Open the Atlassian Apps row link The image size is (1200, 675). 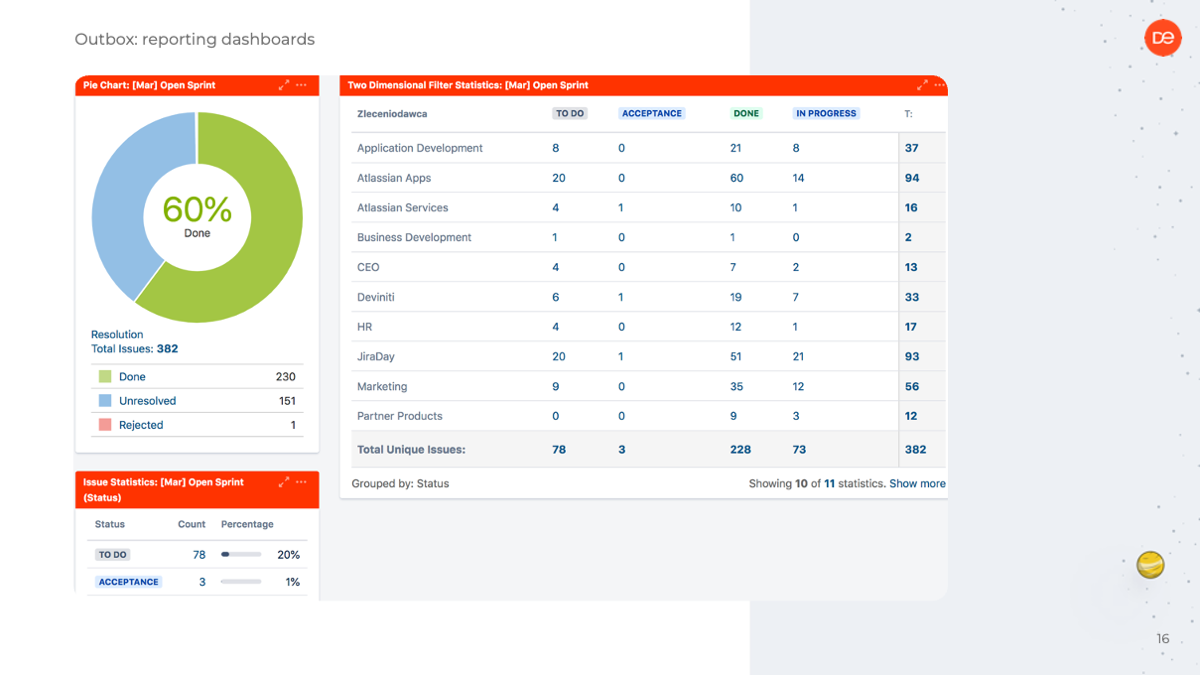(394, 178)
